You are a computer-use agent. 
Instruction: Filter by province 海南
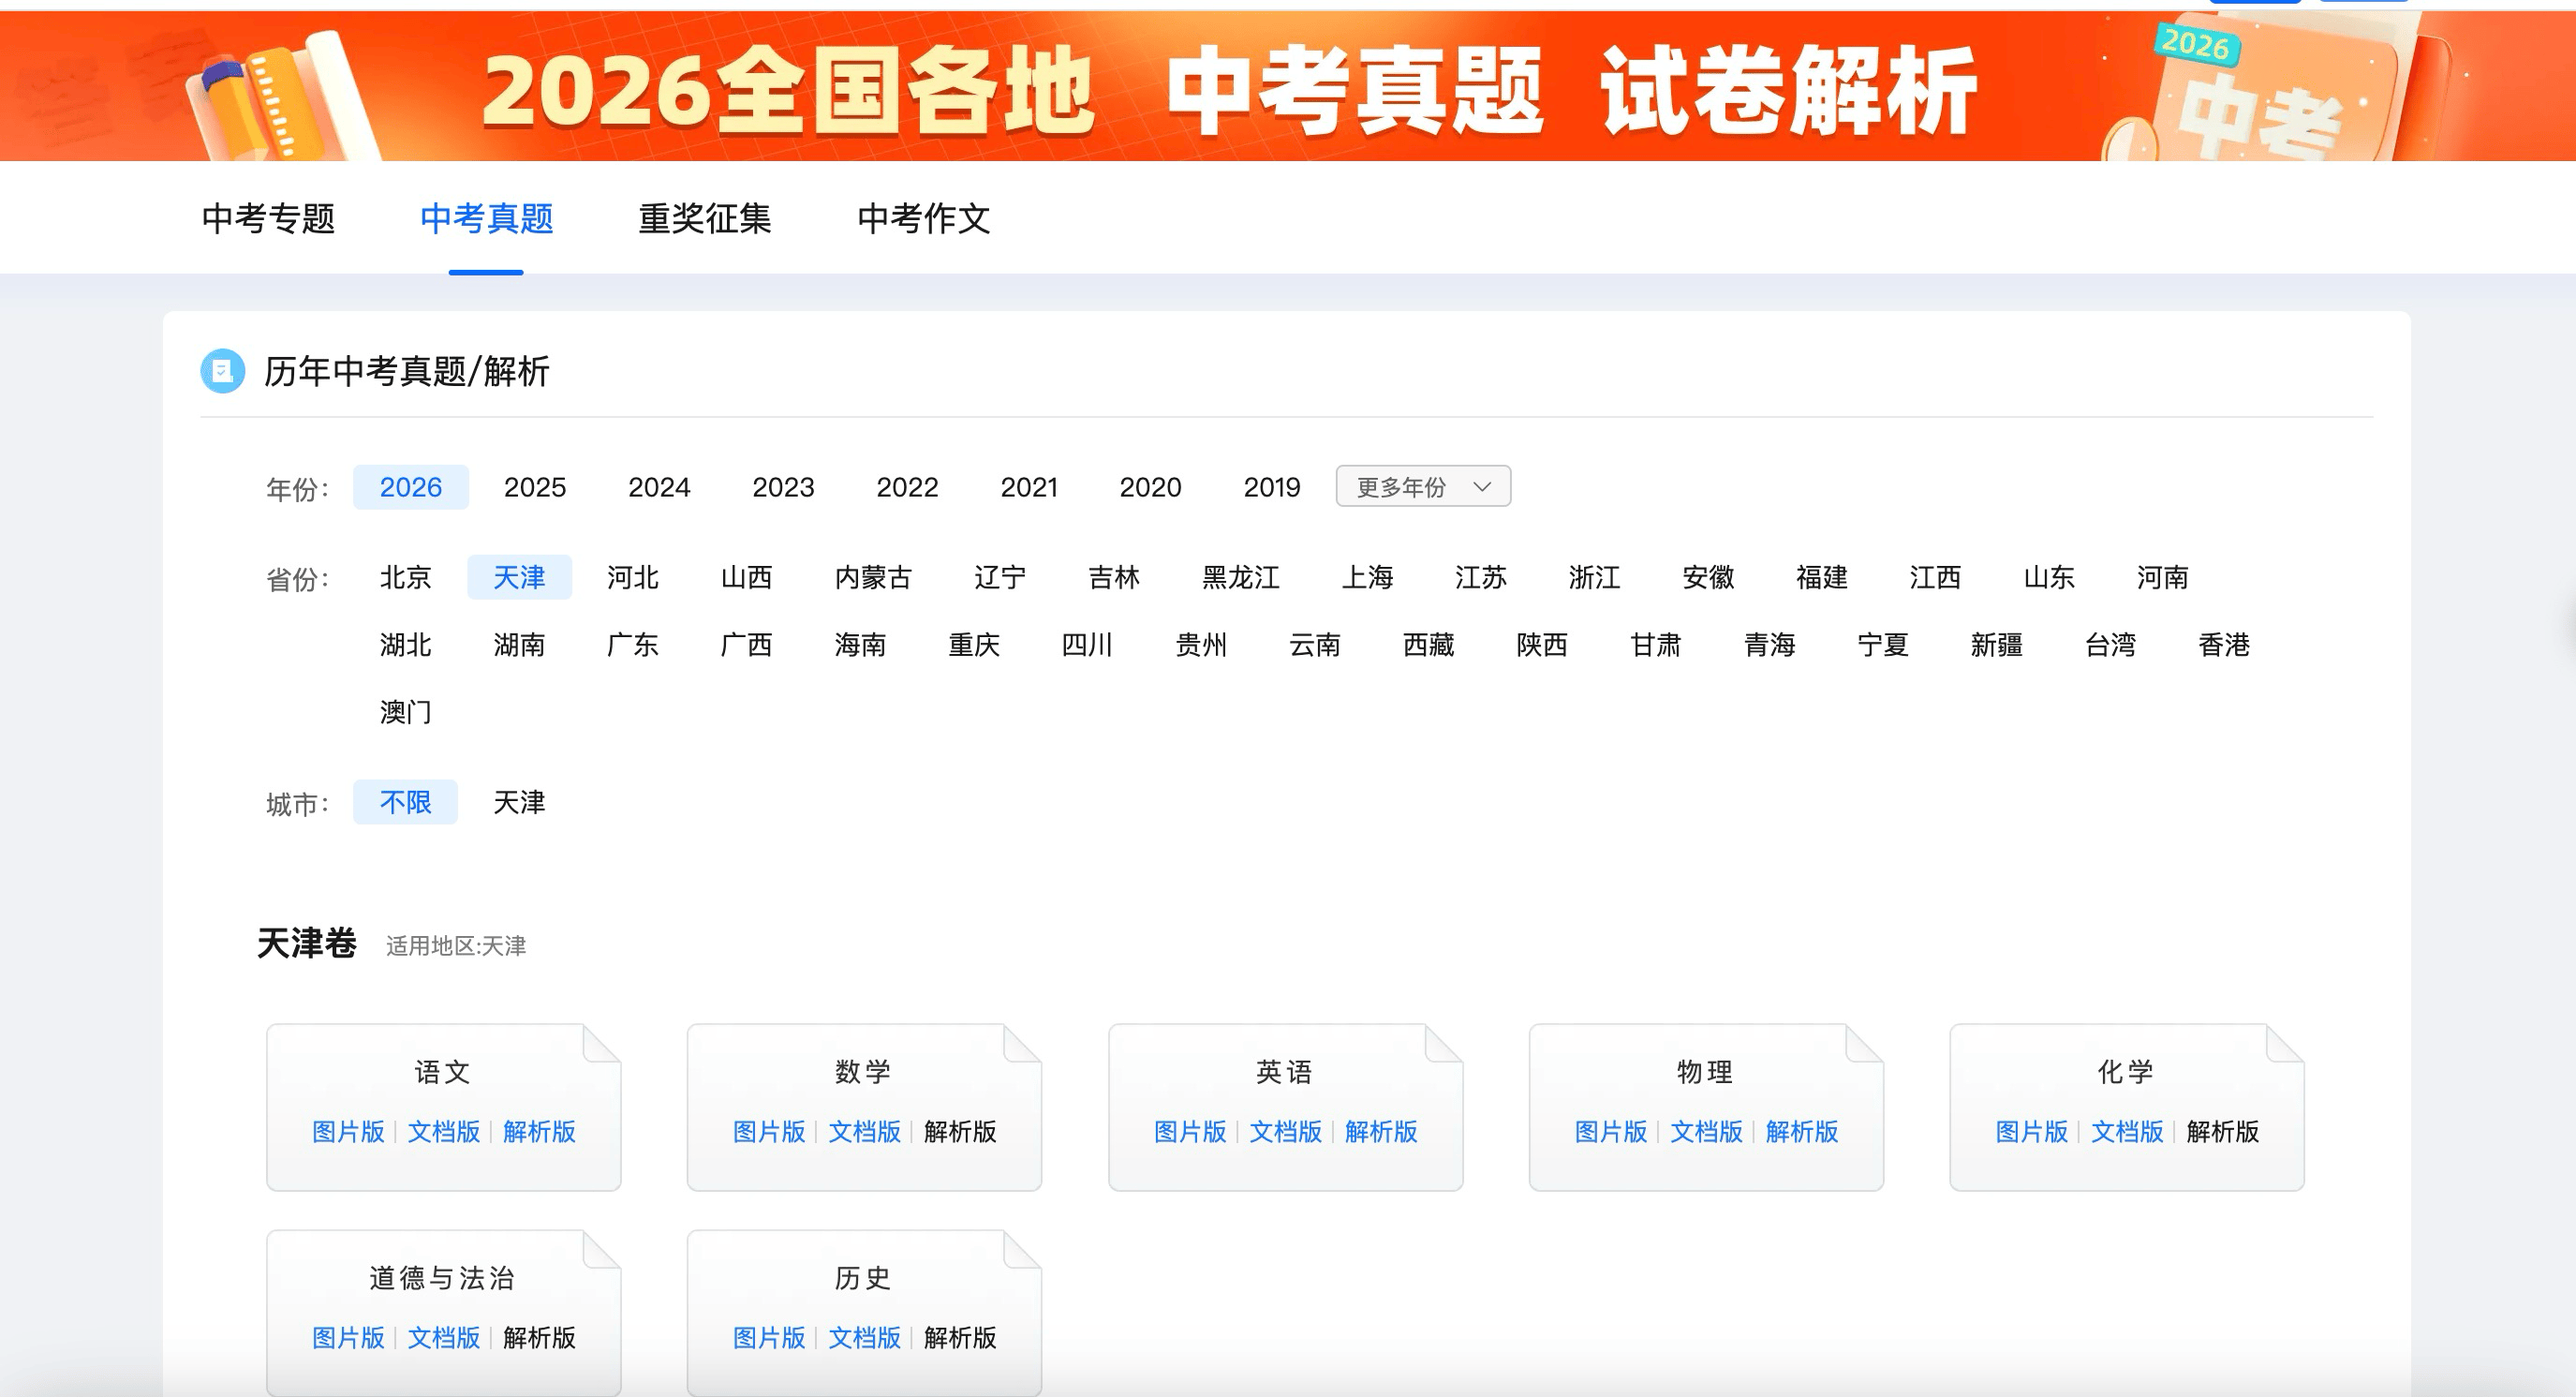(860, 645)
